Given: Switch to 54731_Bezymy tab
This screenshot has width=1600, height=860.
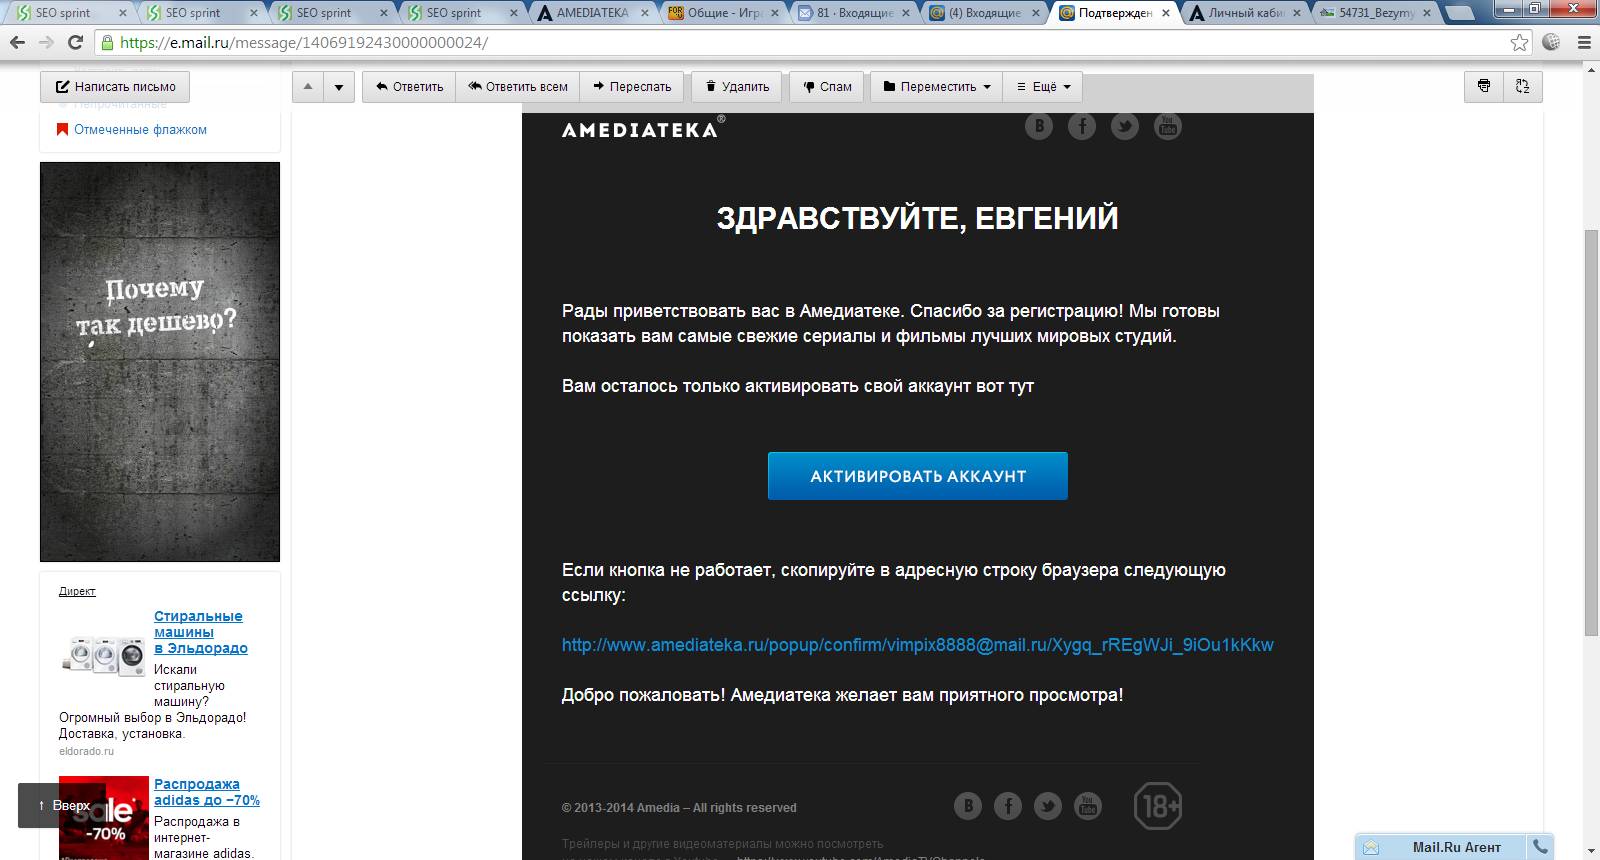Looking at the screenshot, I should pyautogui.click(x=1375, y=13).
